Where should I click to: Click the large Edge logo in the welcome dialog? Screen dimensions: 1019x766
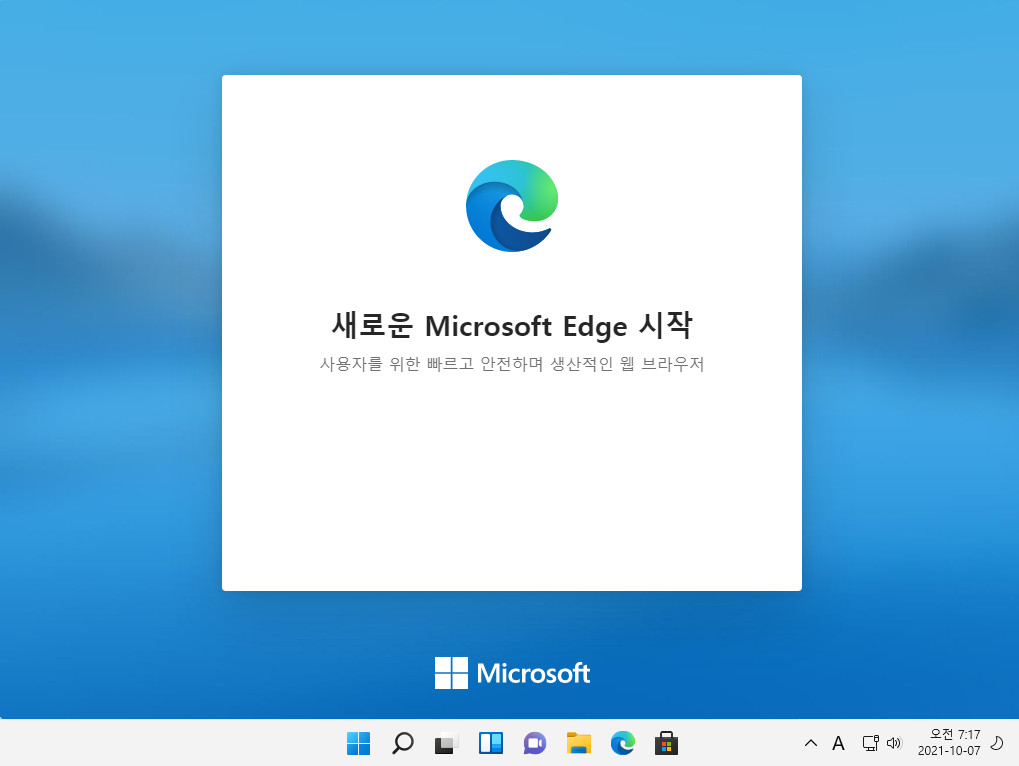[512, 206]
